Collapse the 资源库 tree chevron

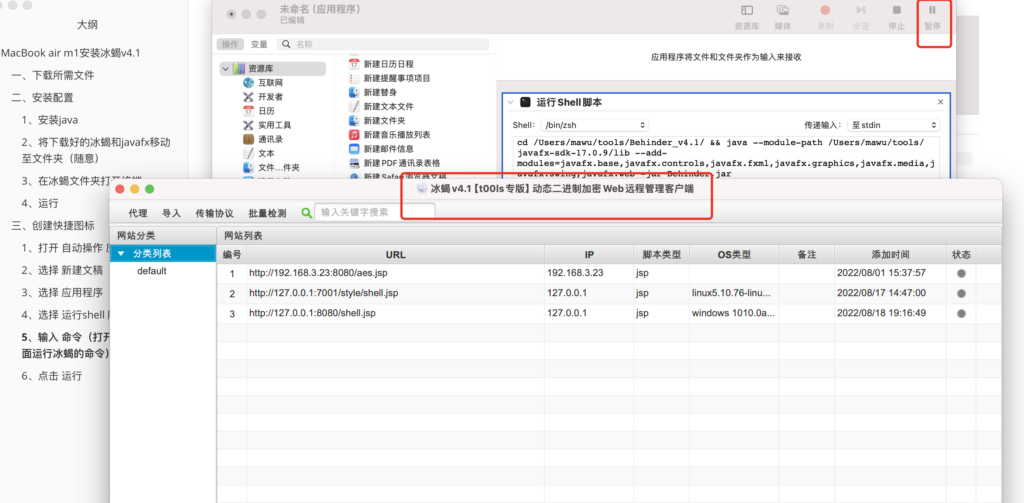225,69
